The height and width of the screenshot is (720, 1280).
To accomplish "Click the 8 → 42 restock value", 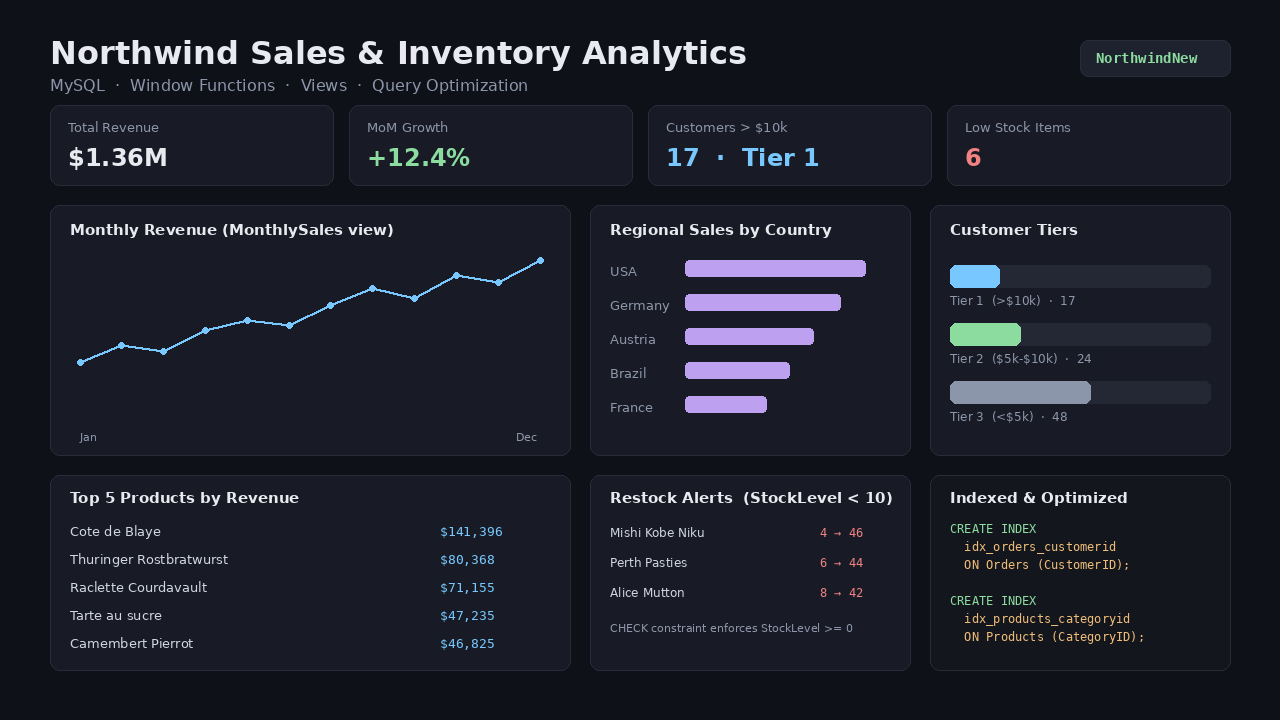I will (841, 593).
